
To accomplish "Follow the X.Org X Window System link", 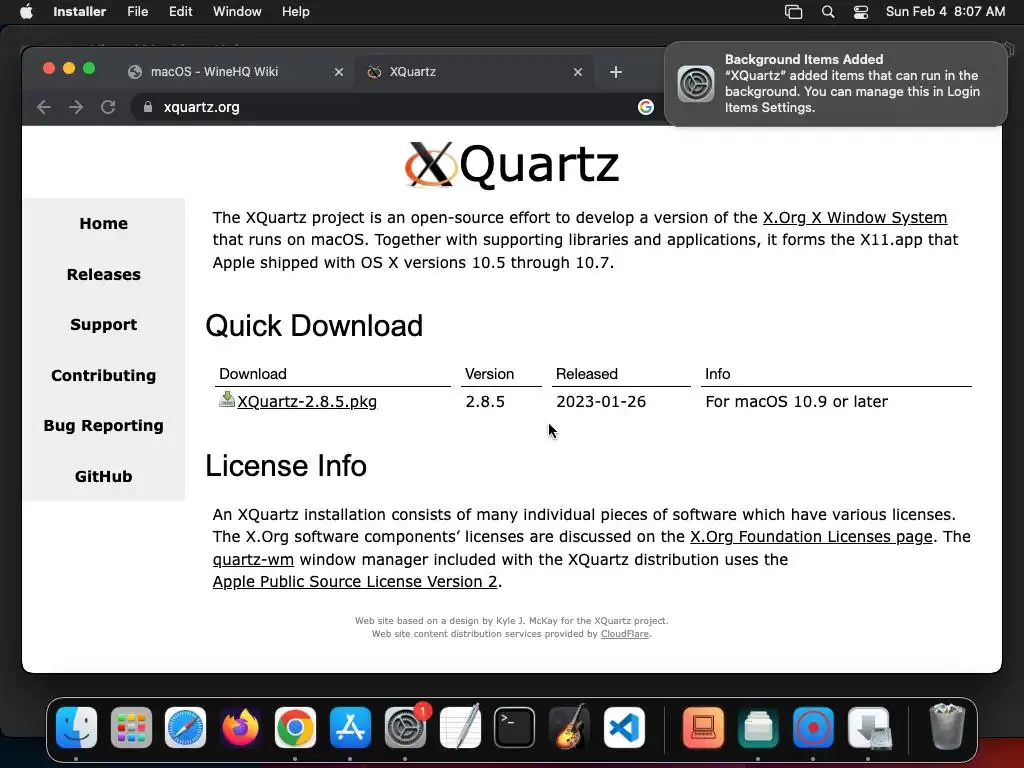I will (x=855, y=217).
